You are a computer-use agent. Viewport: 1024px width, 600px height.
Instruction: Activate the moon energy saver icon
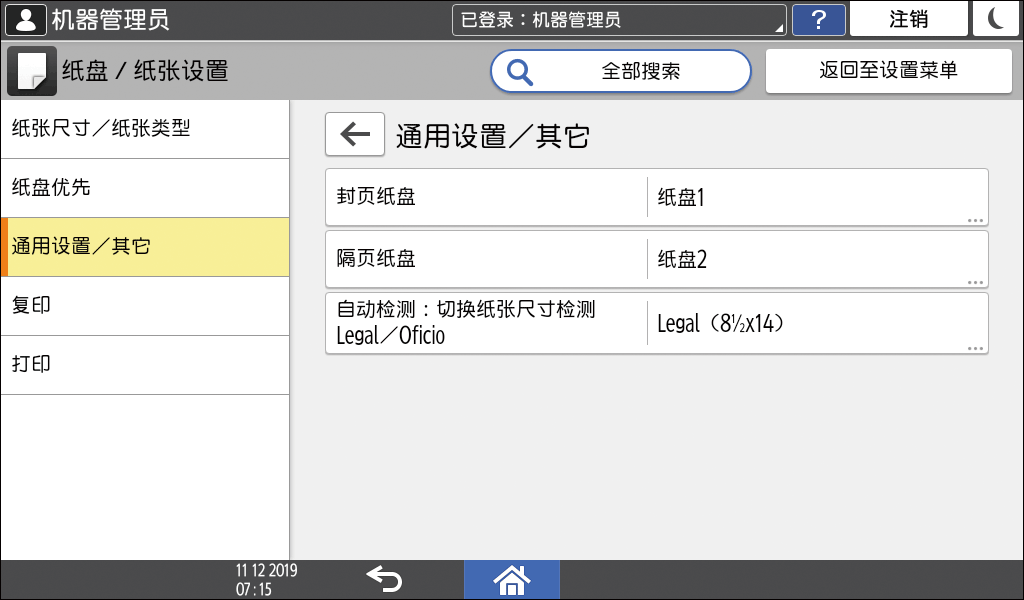996,18
